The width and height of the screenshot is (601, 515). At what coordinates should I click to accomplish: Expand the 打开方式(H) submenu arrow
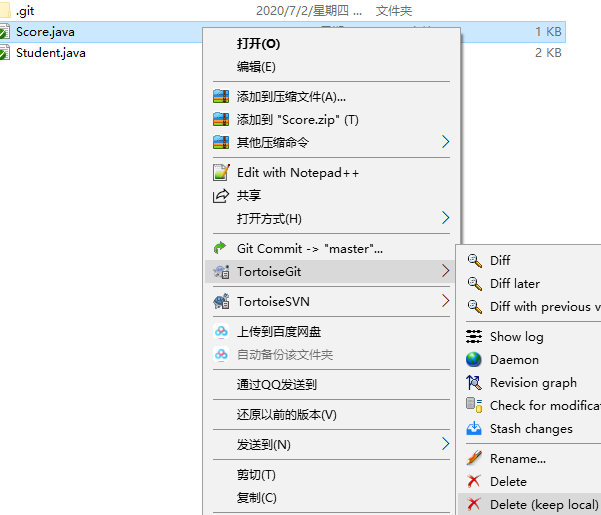(445, 218)
